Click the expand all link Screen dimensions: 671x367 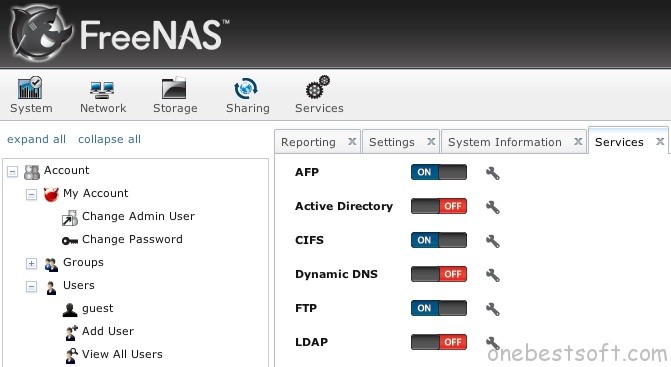click(x=36, y=139)
